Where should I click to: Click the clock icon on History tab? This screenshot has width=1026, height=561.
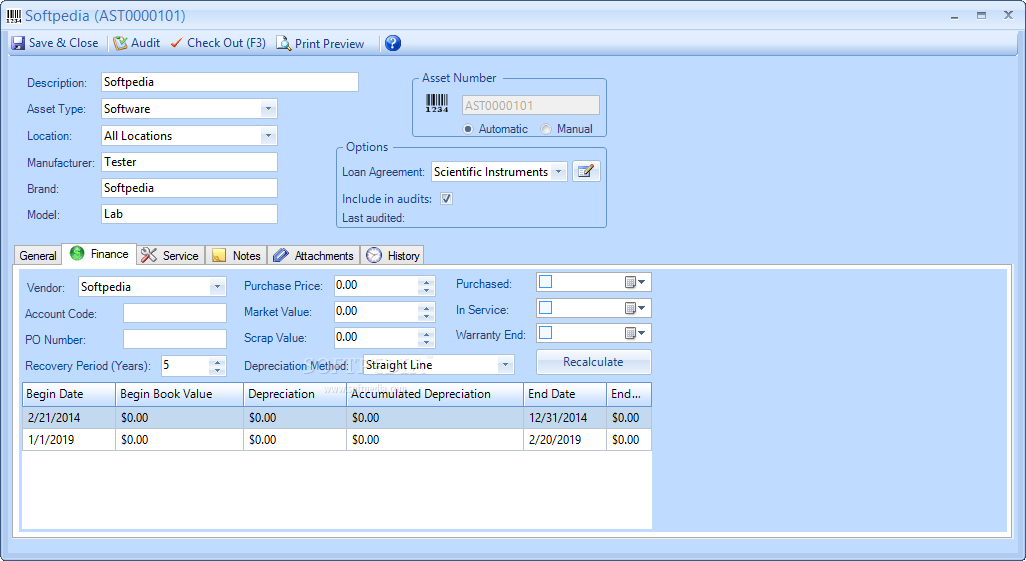pos(374,255)
